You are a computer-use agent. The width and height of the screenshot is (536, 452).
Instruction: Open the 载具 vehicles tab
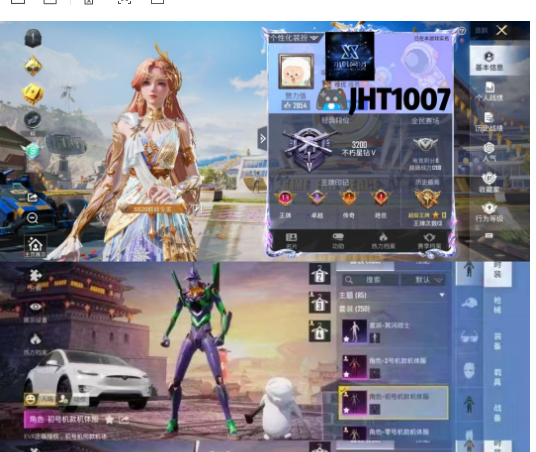[497, 376]
